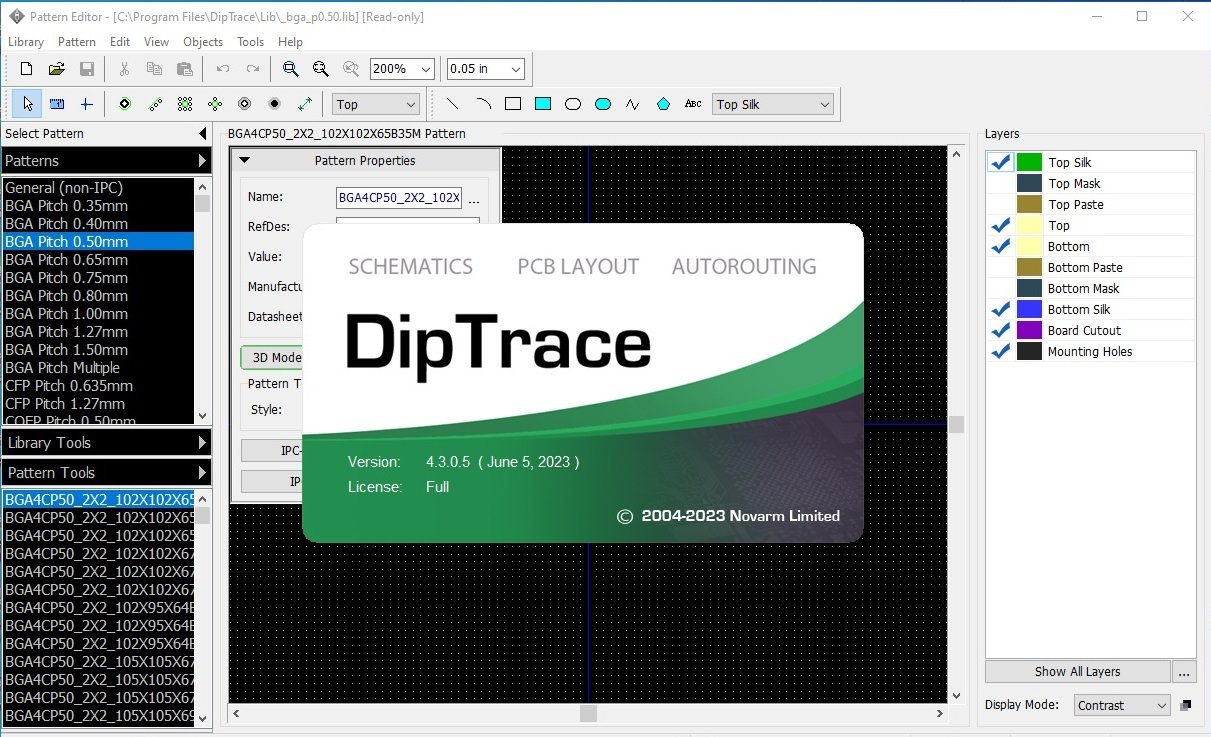Click the Show All Layers button
Image resolution: width=1211 pixels, height=737 pixels.
[x=1077, y=672]
